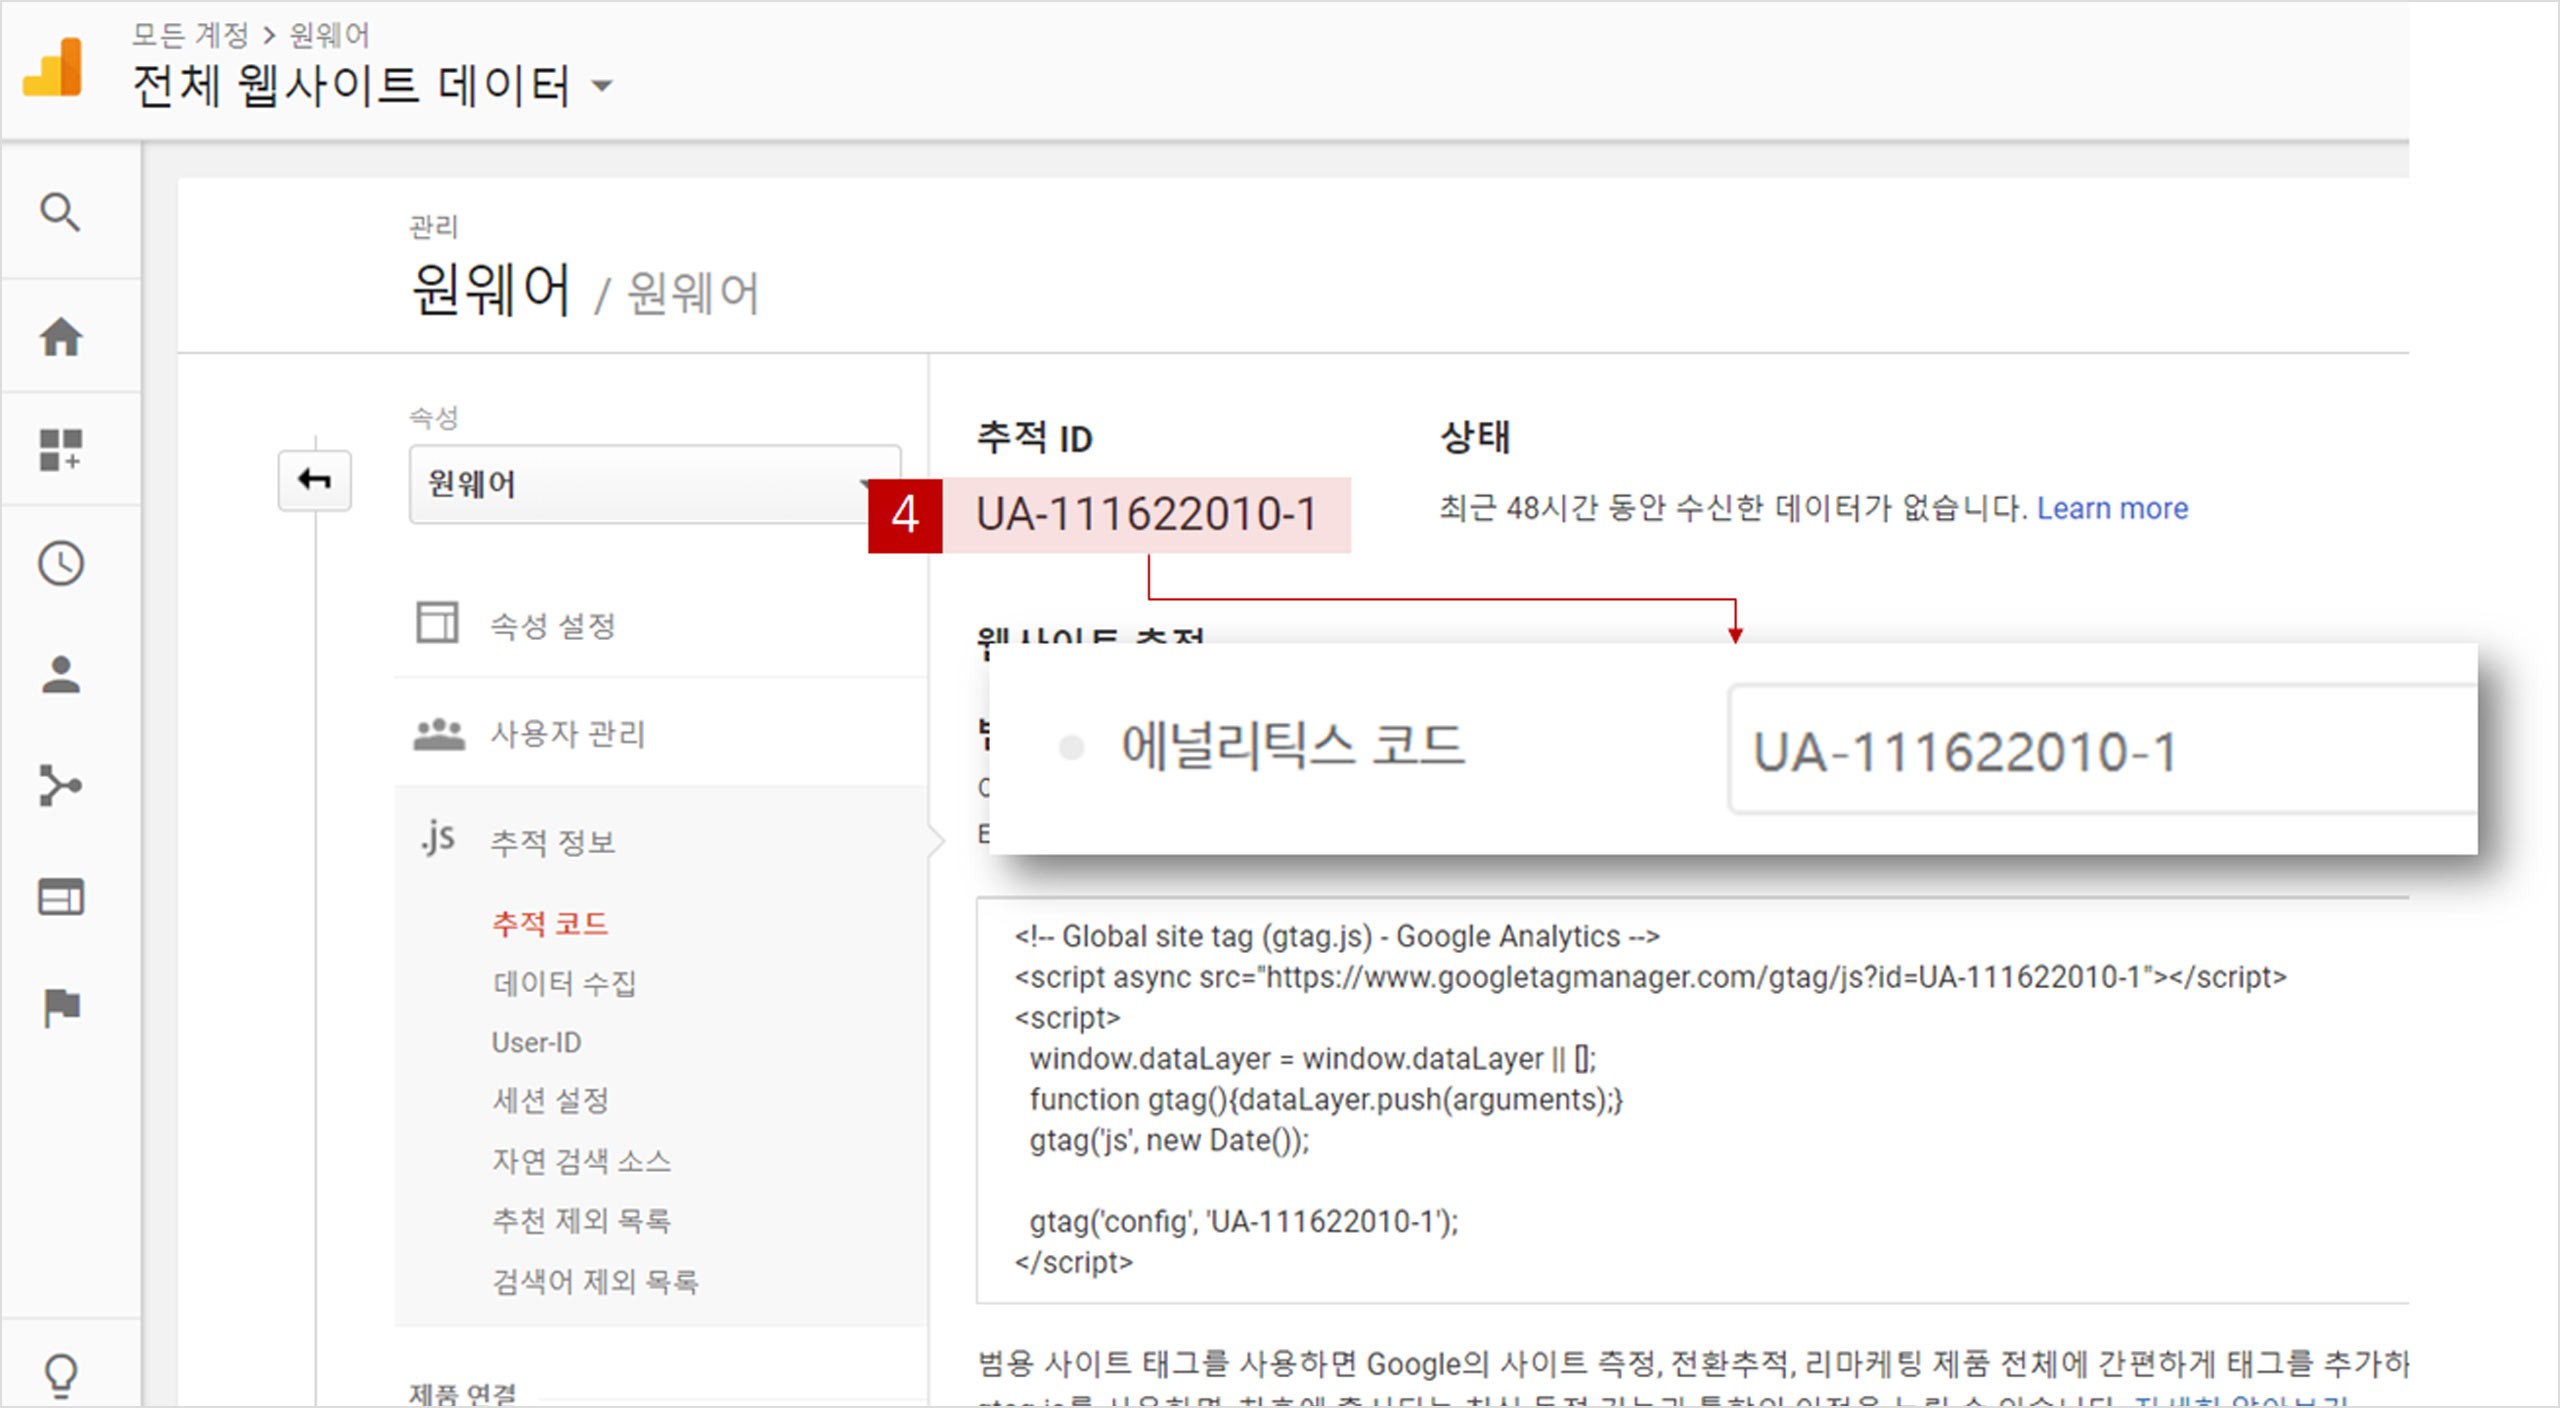2560x1408 pixels.
Task: Click the Learn more link
Action: pyautogui.click(x=2112, y=508)
